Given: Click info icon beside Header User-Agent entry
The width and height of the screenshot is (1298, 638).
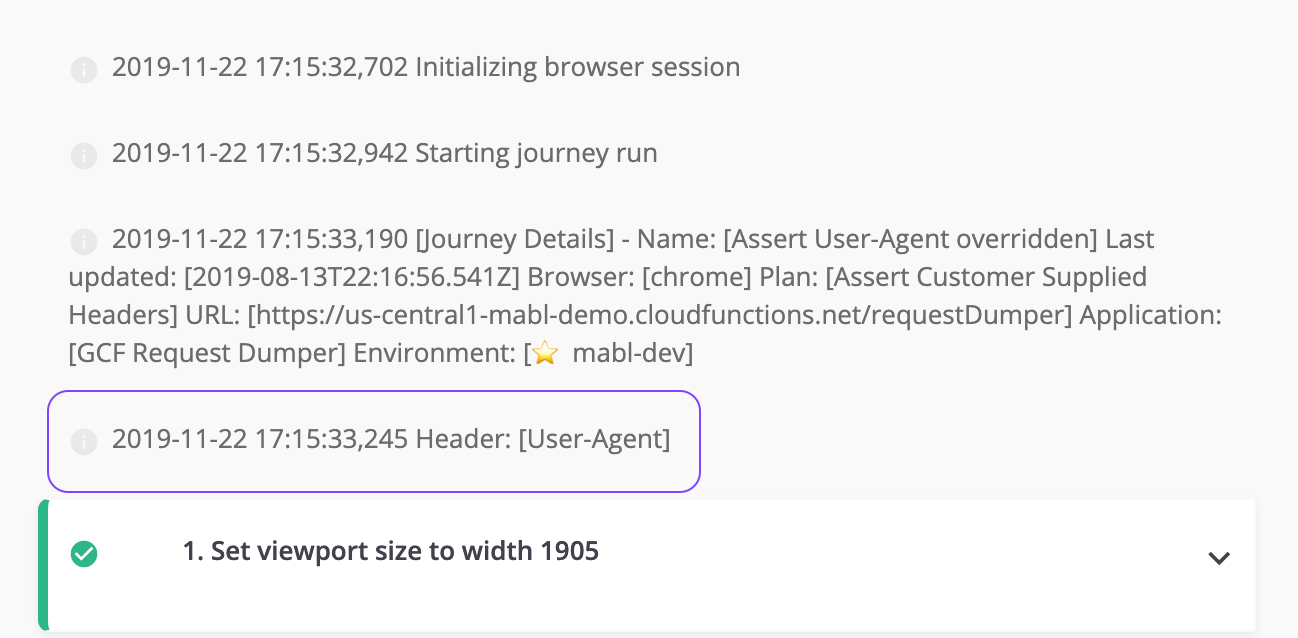Looking at the screenshot, I should pyautogui.click(x=84, y=442).
